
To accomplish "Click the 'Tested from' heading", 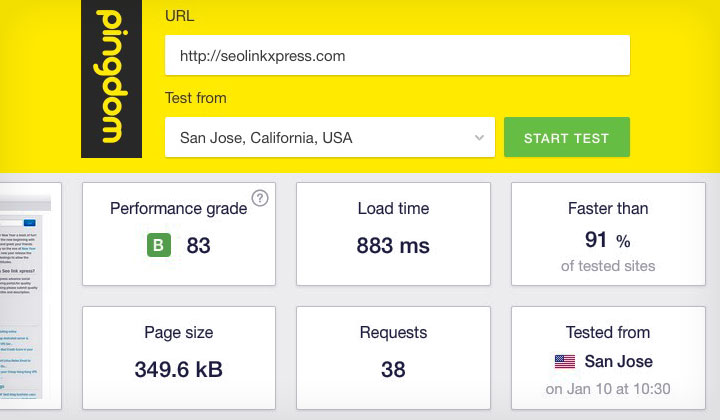I will click(x=608, y=332).
